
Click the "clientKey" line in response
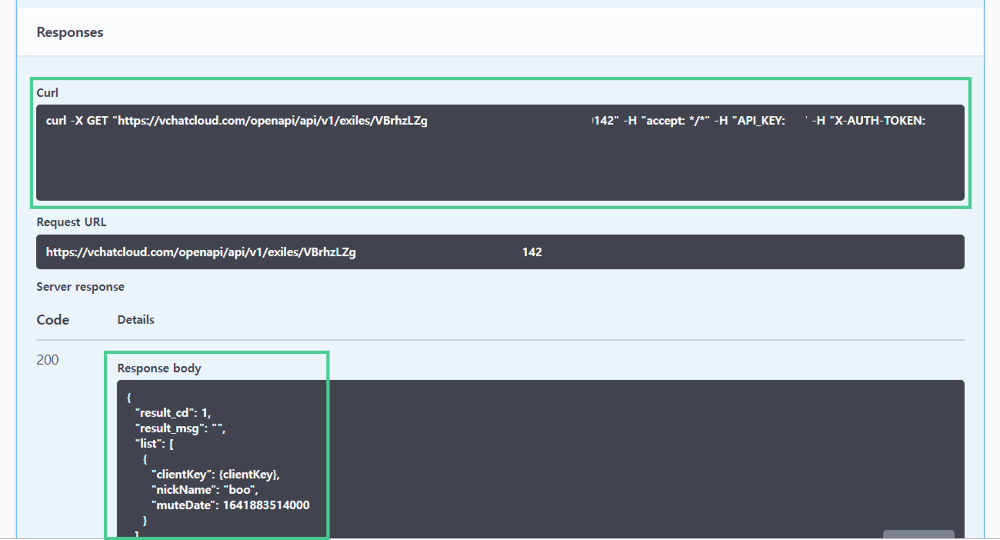[222, 474]
